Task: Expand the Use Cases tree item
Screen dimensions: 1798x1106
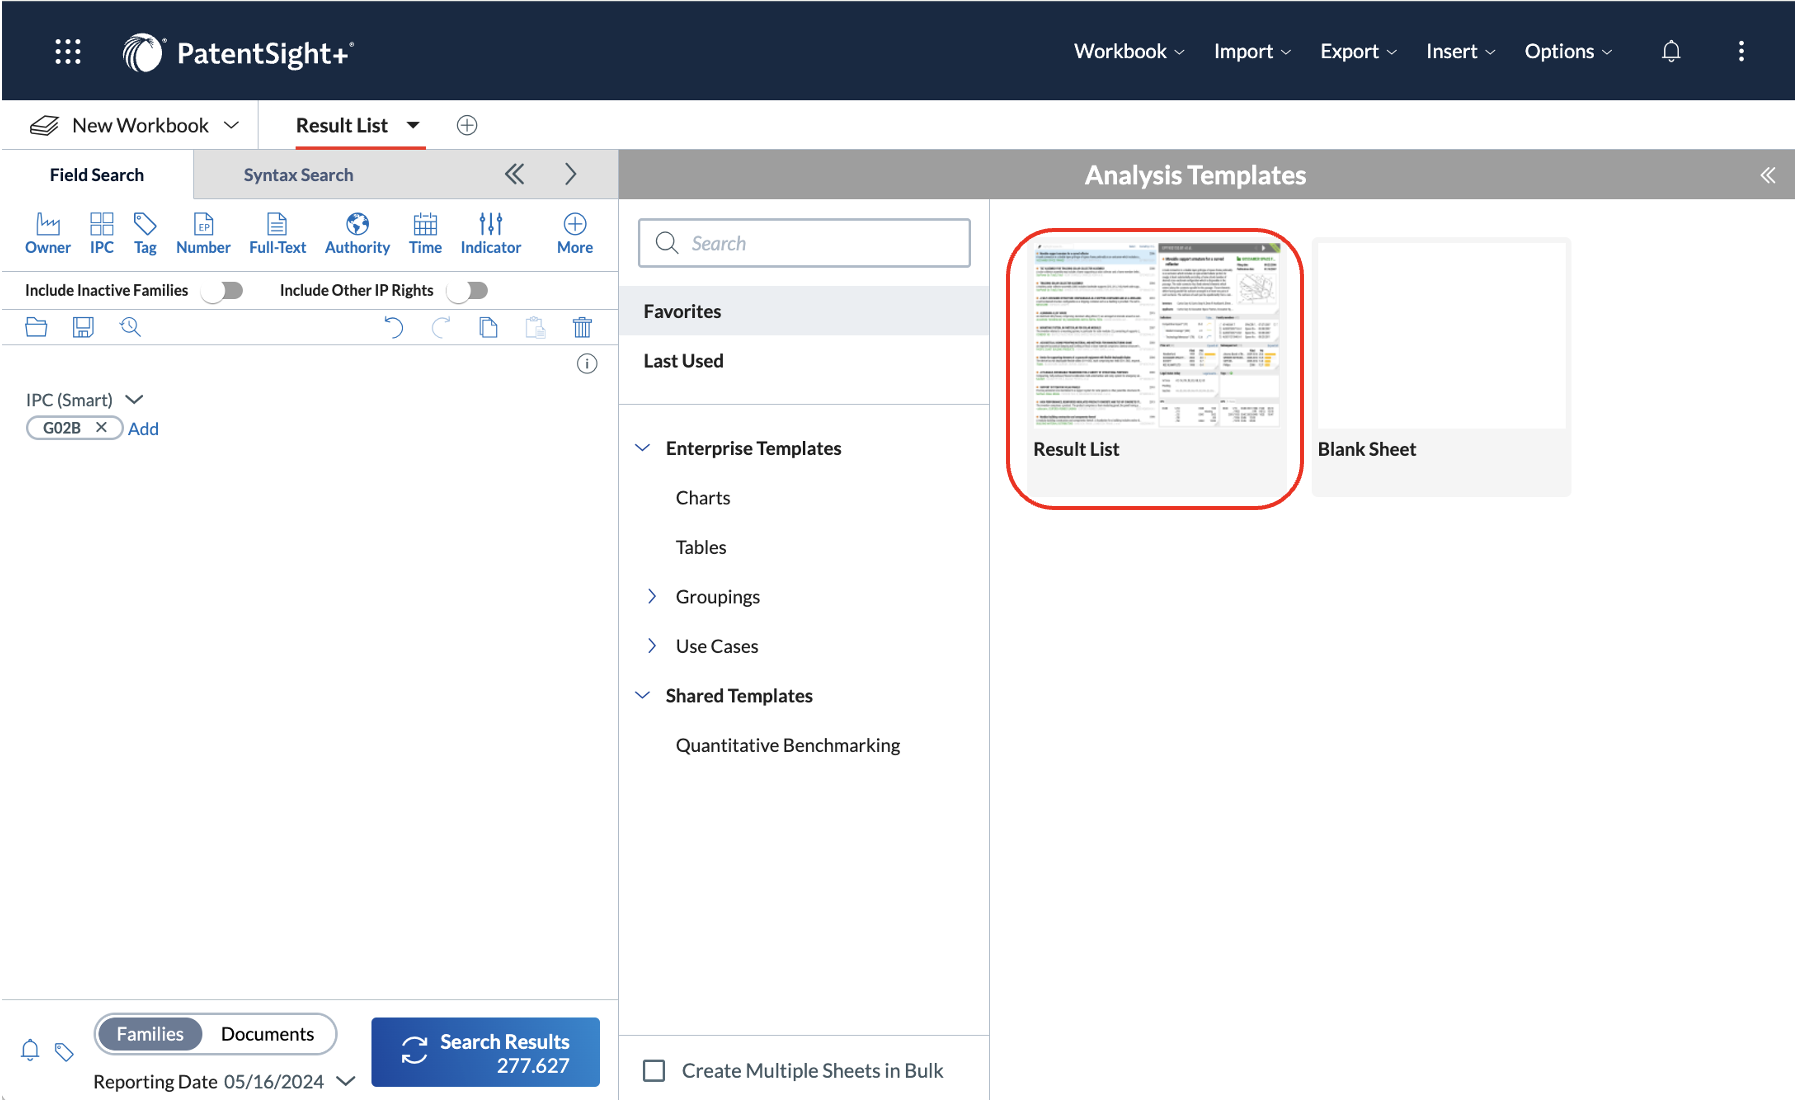Action: [x=652, y=646]
